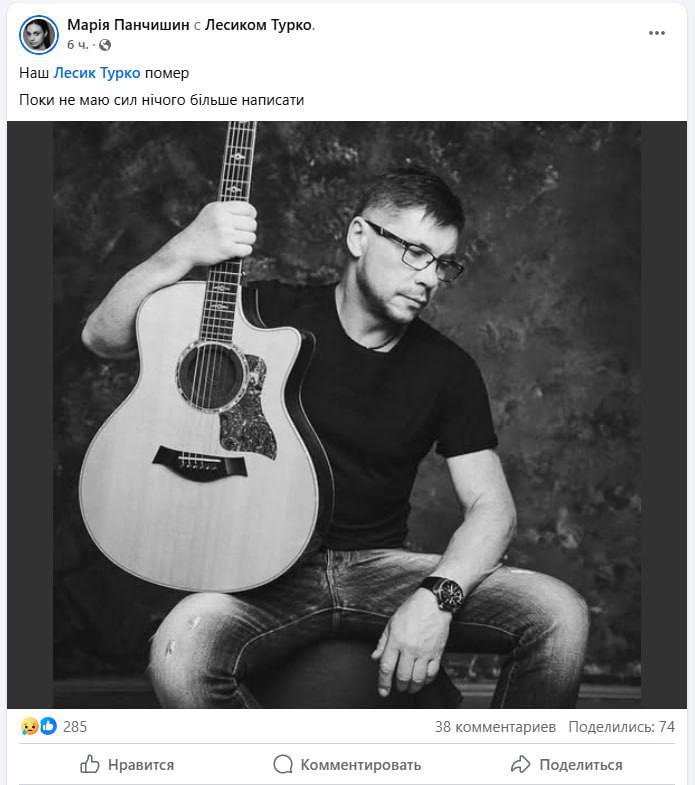This screenshot has width=695, height=785.
Task: Click the blue Лесик Турко mention link
Action: coord(97,73)
